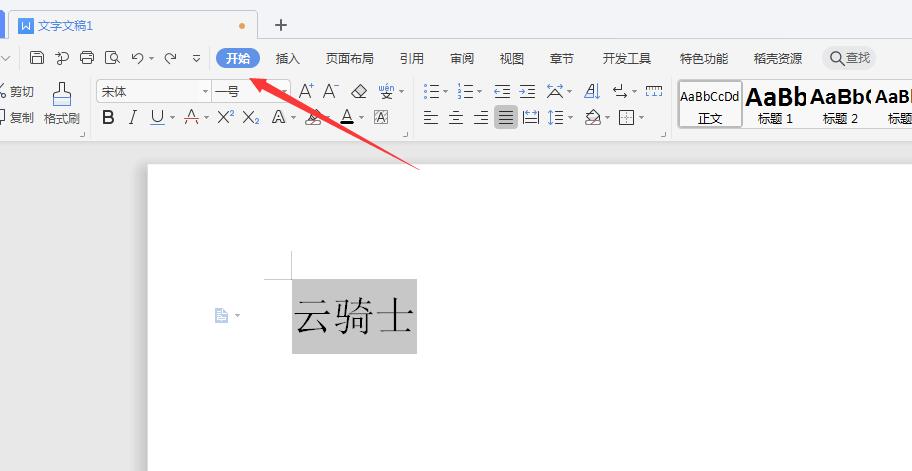The height and width of the screenshot is (471, 912).
Task: Toggle Justify alignment
Action: (x=505, y=117)
